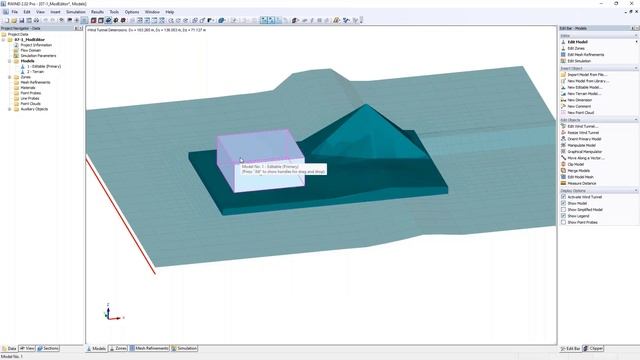Switch to Sections tab in navigator
Viewport: 640px width, 360px height.
[x=48, y=349]
